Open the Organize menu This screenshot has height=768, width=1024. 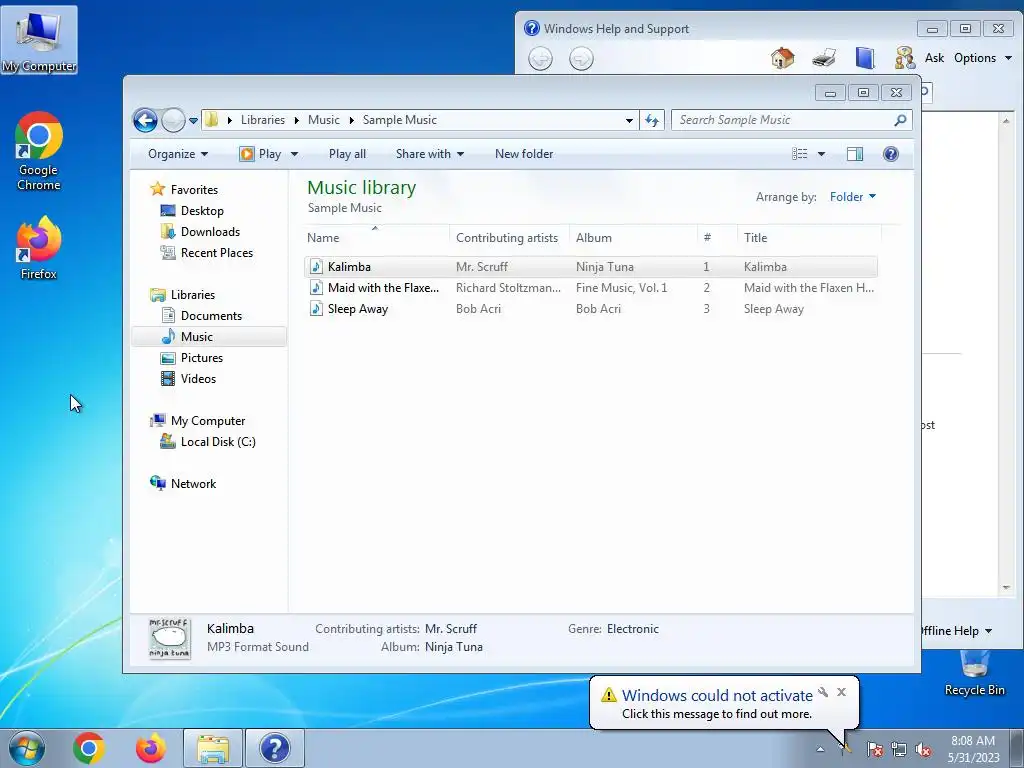pyautogui.click(x=178, y=154)
